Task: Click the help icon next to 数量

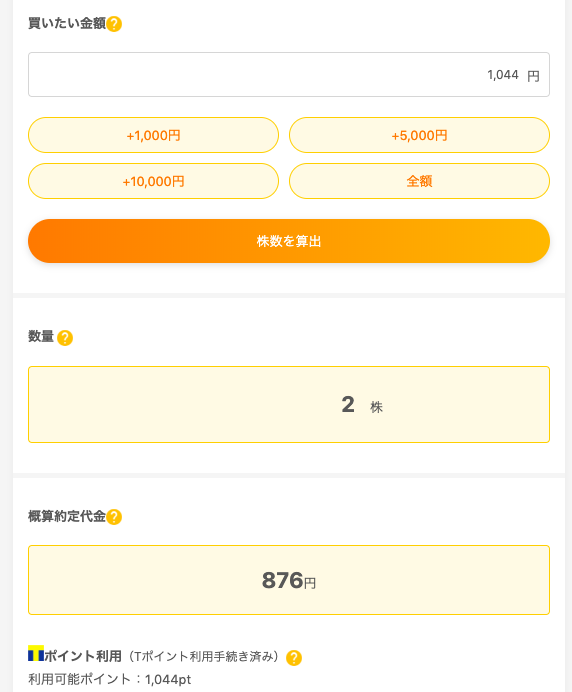Action: pos(65,338)
